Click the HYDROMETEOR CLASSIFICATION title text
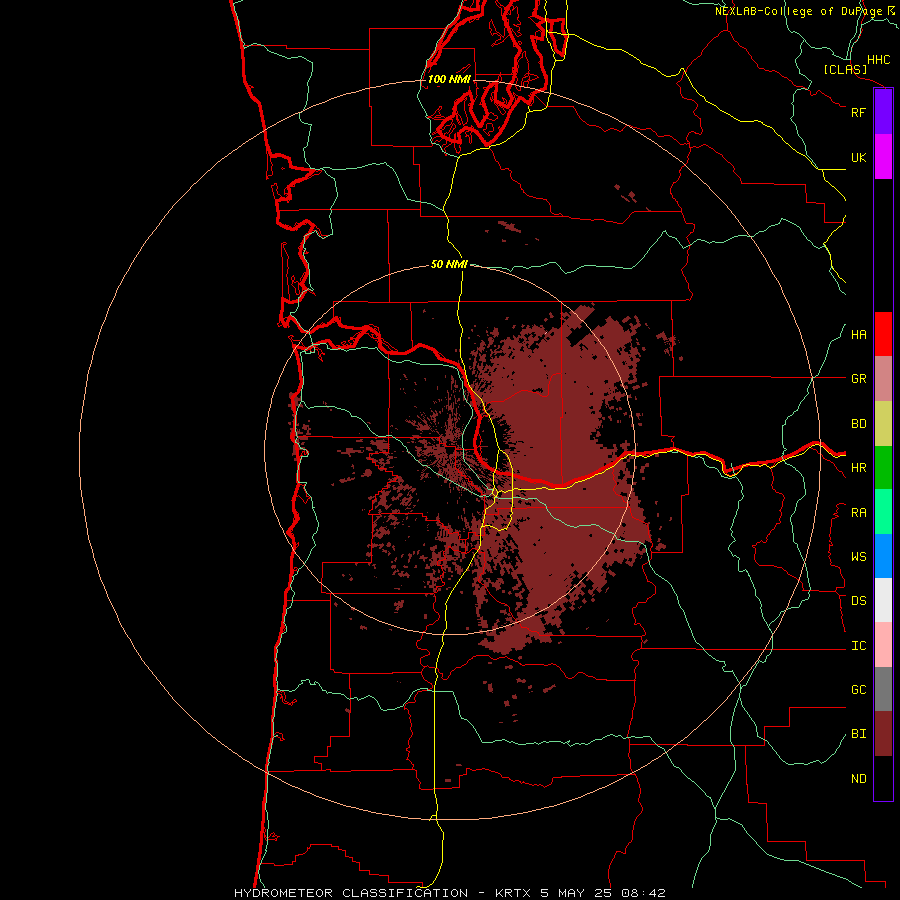Viewport: 900px width, 900px height. coord(351,893)
